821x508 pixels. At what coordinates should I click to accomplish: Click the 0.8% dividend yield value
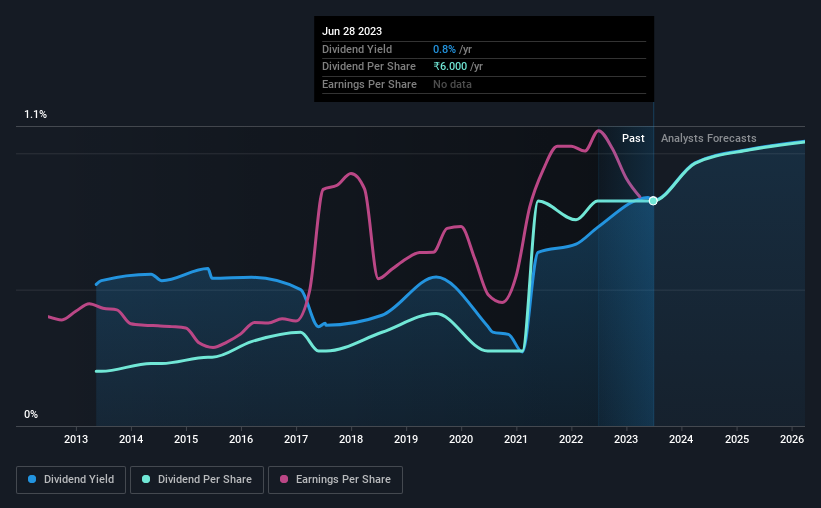click(444, 49)
